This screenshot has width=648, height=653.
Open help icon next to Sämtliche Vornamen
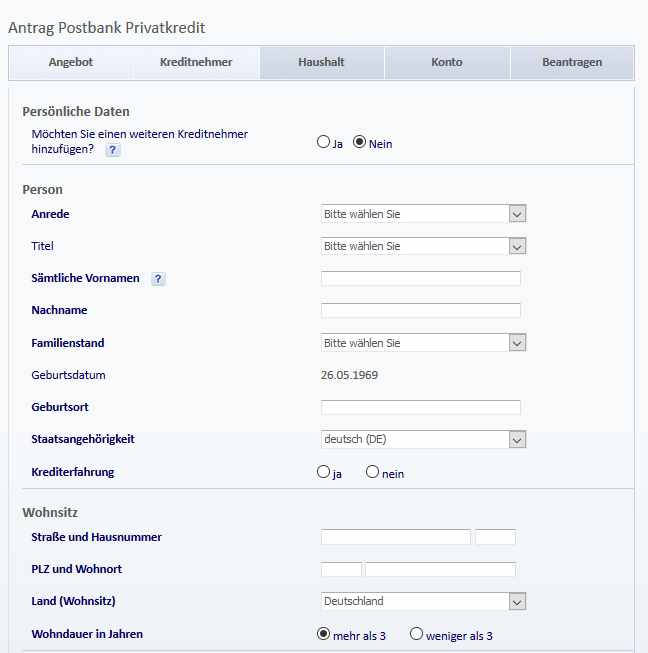point(158,279)
